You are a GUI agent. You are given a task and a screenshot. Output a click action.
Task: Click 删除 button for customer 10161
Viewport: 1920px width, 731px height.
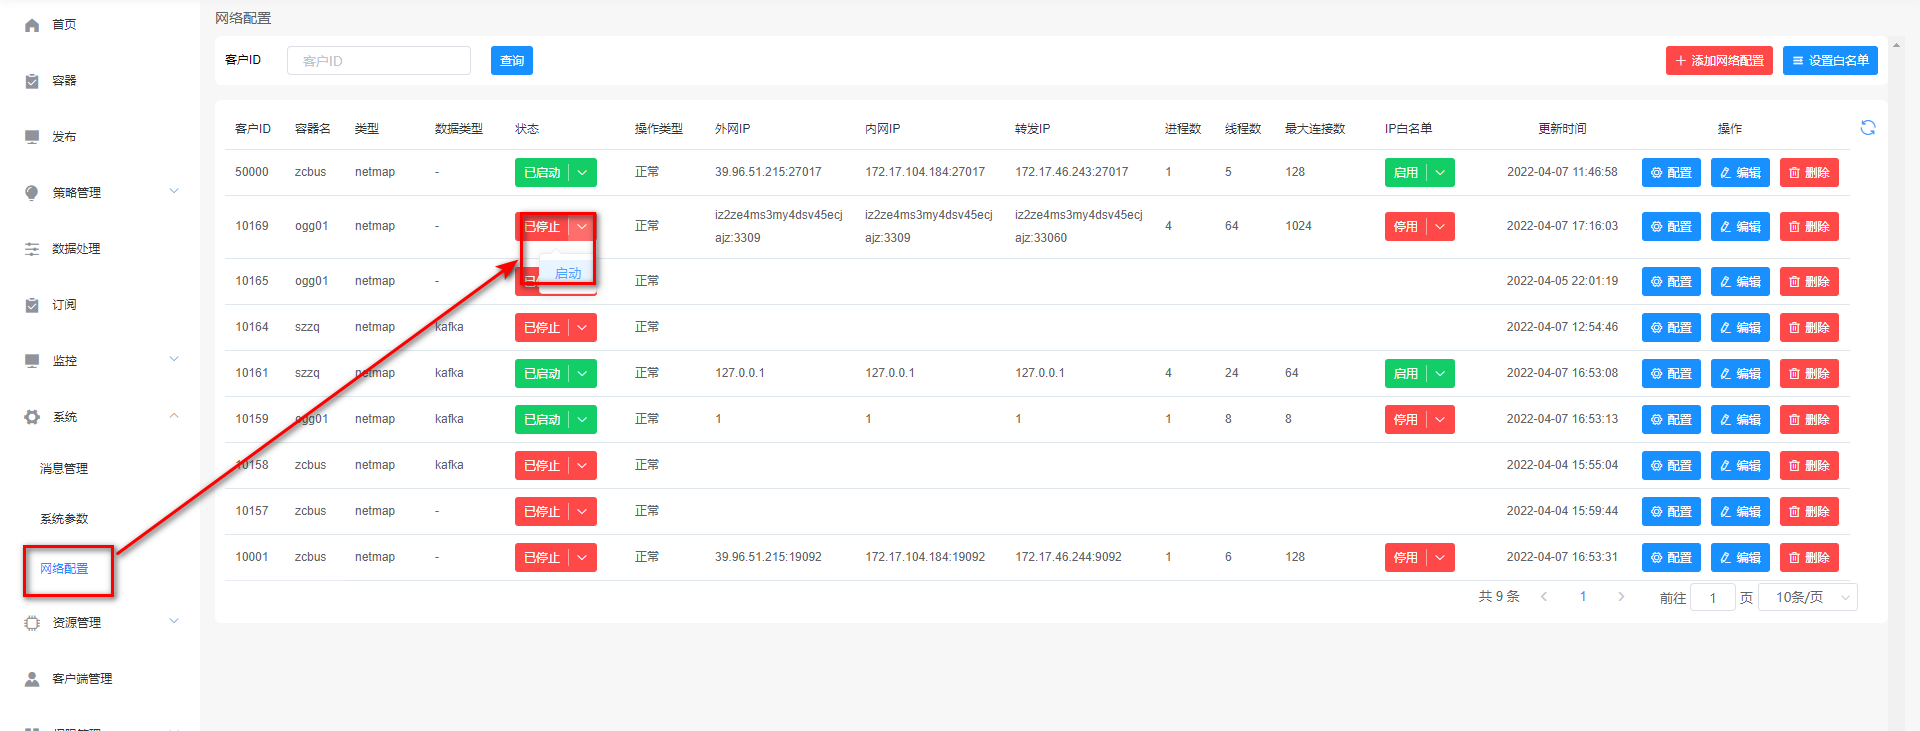tap(1808, 374)
